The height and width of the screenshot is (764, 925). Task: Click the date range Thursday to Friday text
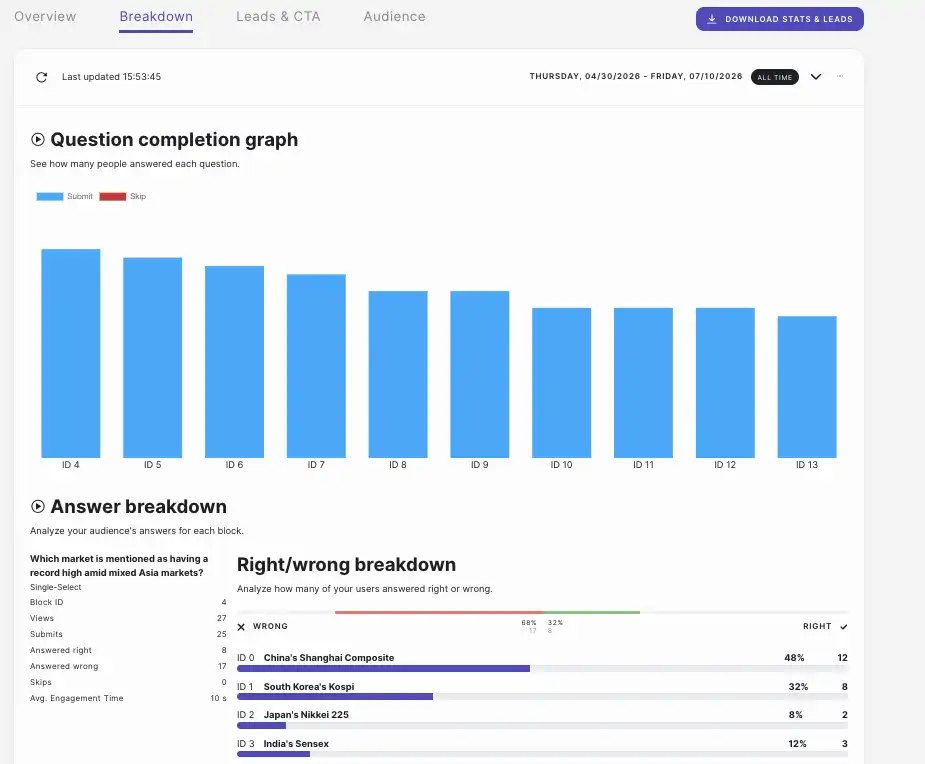pos(636,76)
